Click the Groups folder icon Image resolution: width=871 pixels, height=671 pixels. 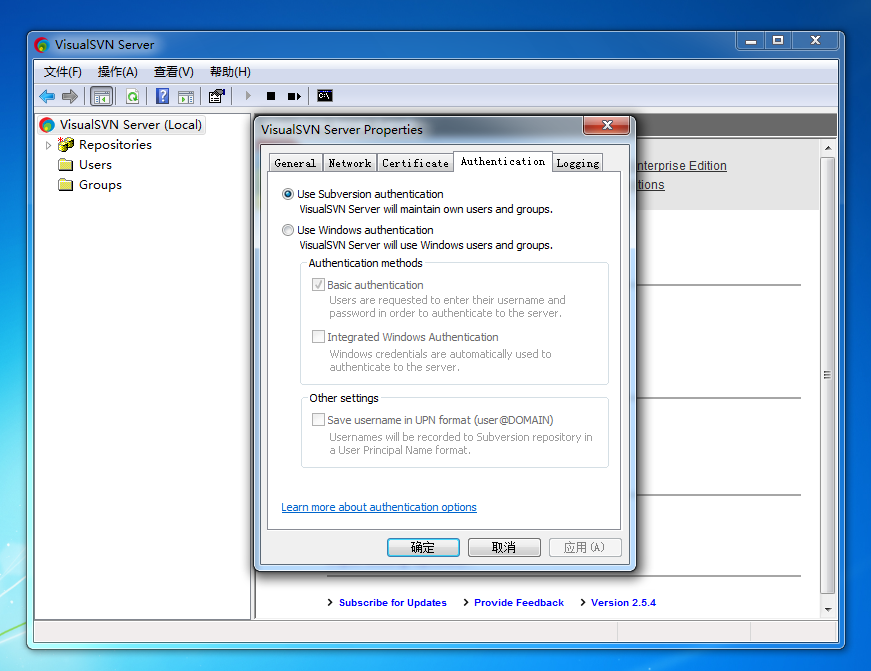(x=66, y=185)
